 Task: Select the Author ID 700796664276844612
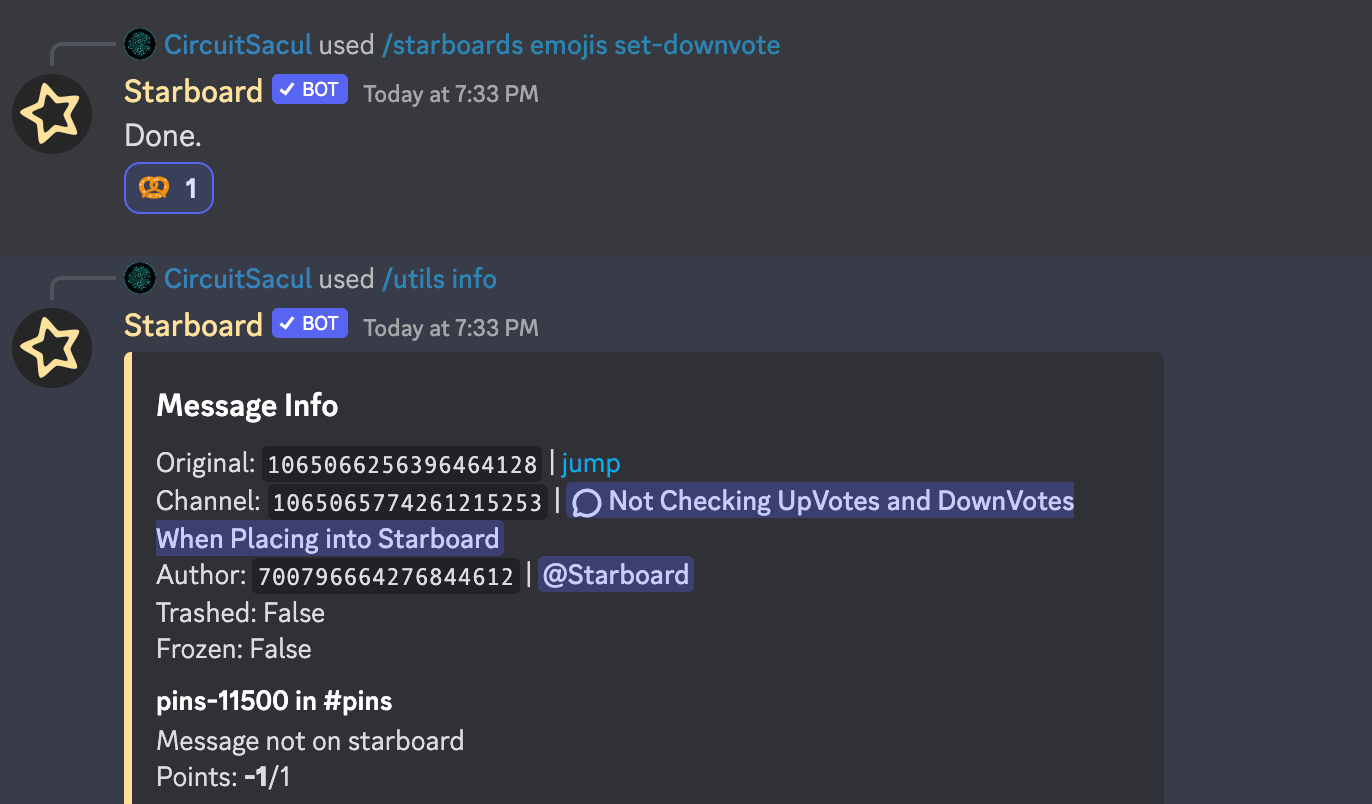tap(386, 576)
